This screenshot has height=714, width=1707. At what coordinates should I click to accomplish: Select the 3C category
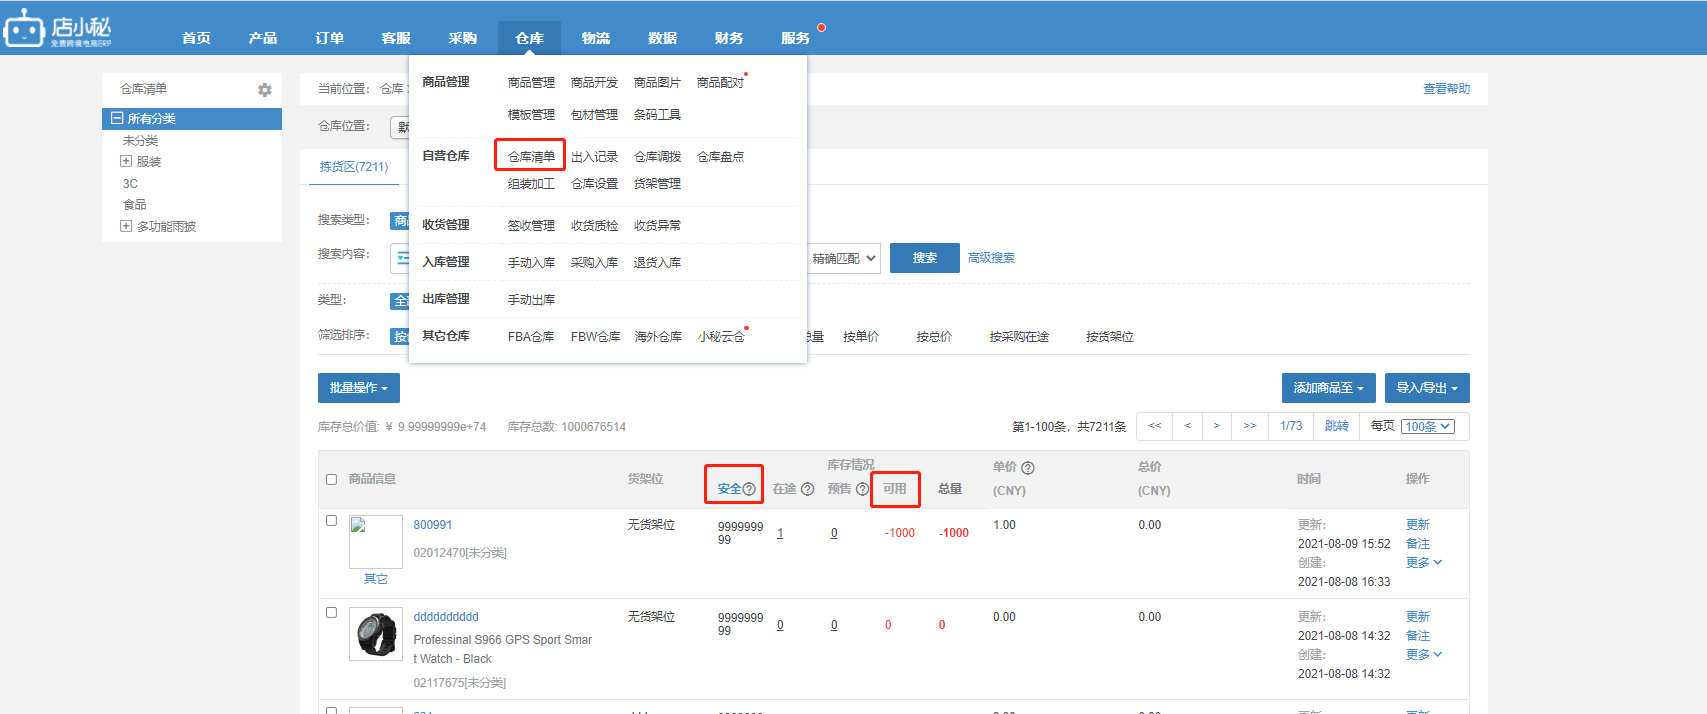tap(130, 184)
